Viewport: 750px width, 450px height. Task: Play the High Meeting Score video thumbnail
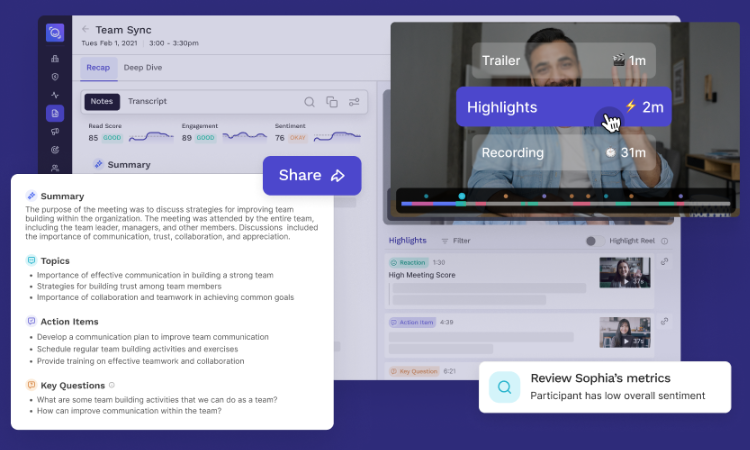click(x=625, y=272)
